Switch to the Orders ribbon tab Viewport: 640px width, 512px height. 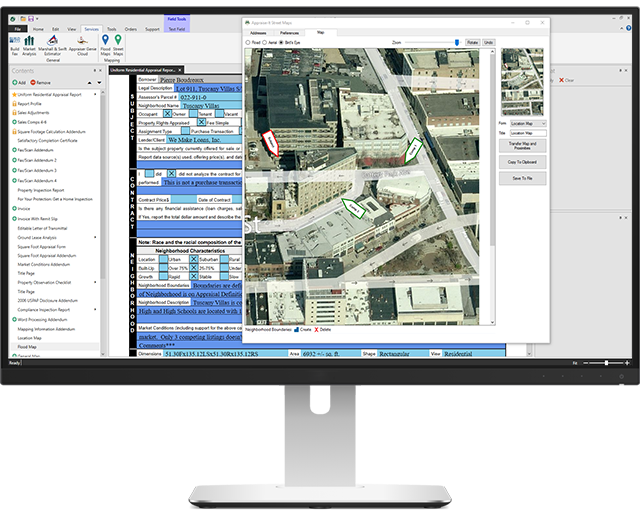pyautogui.click(x=131, y=29)
